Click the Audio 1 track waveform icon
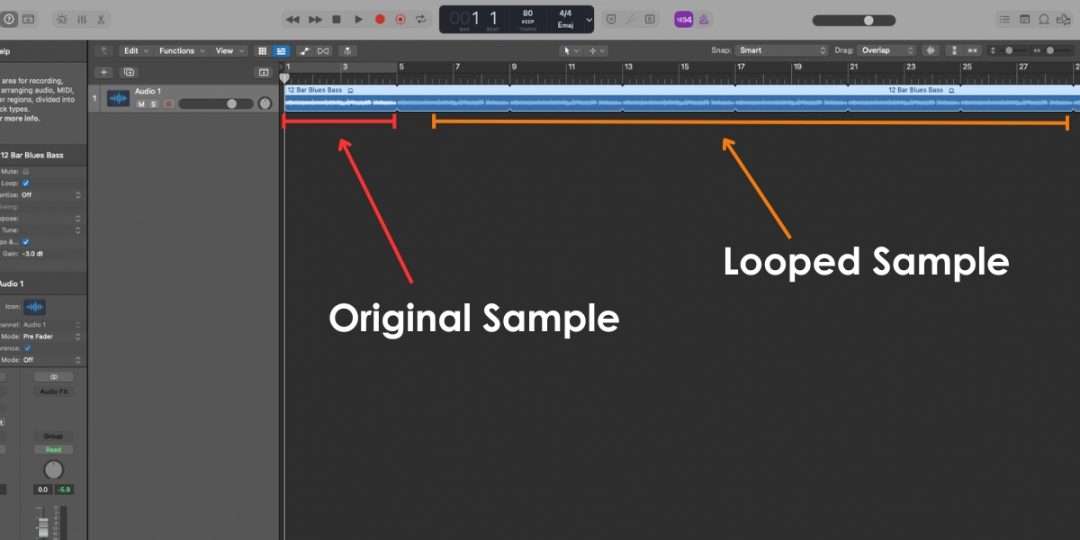This screenshot has width=1080, height=540. point(118,98)
